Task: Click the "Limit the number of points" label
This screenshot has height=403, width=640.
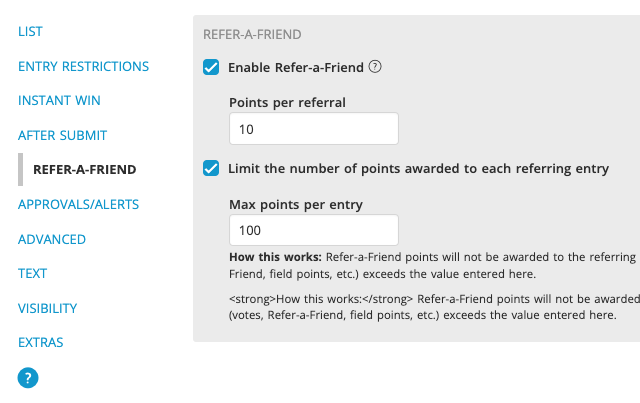Action: coord(418,169)
